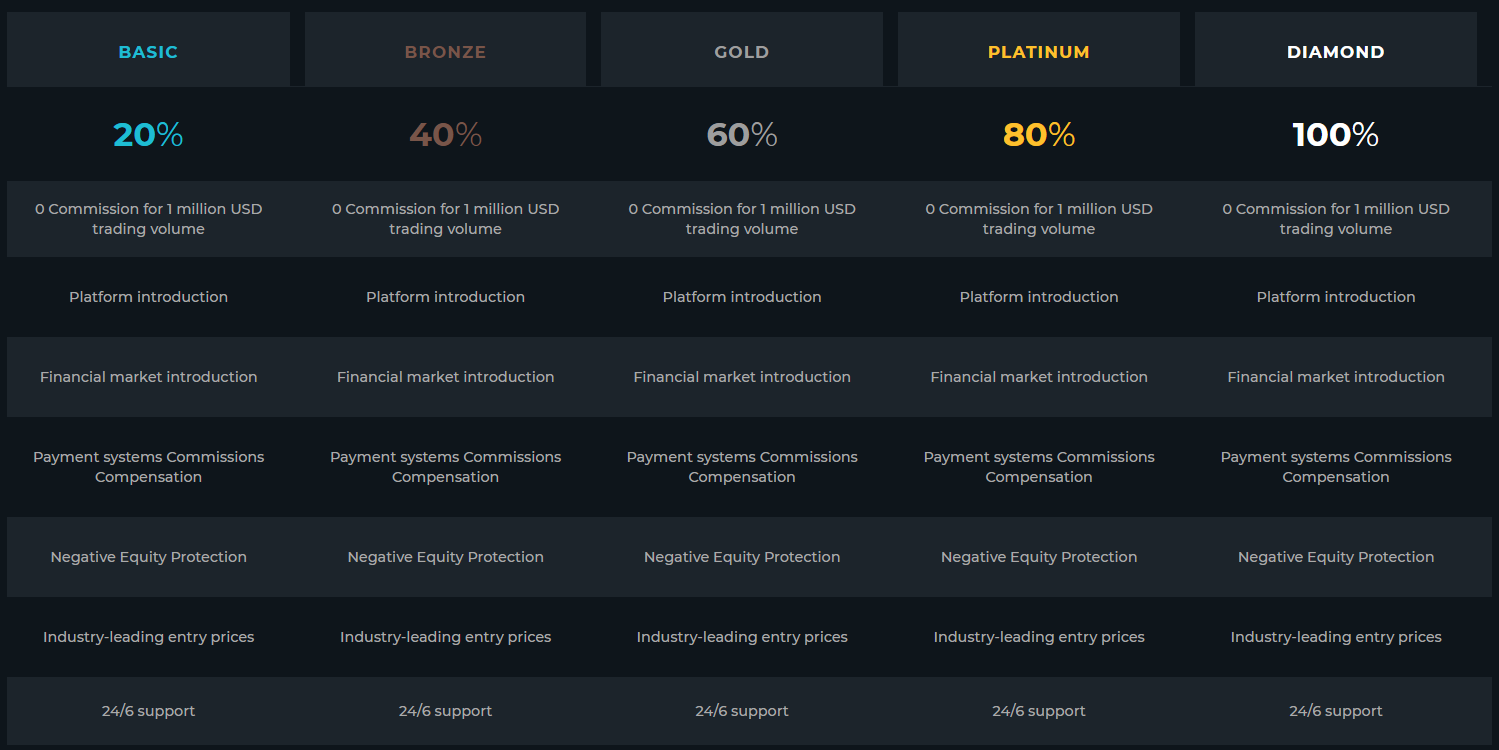Click 'Platform introduction' in the DIAMOND column
Image resolution: width=1499 pixels, height=750 pixels.
pyautogui.click(x=1336, y=297)
